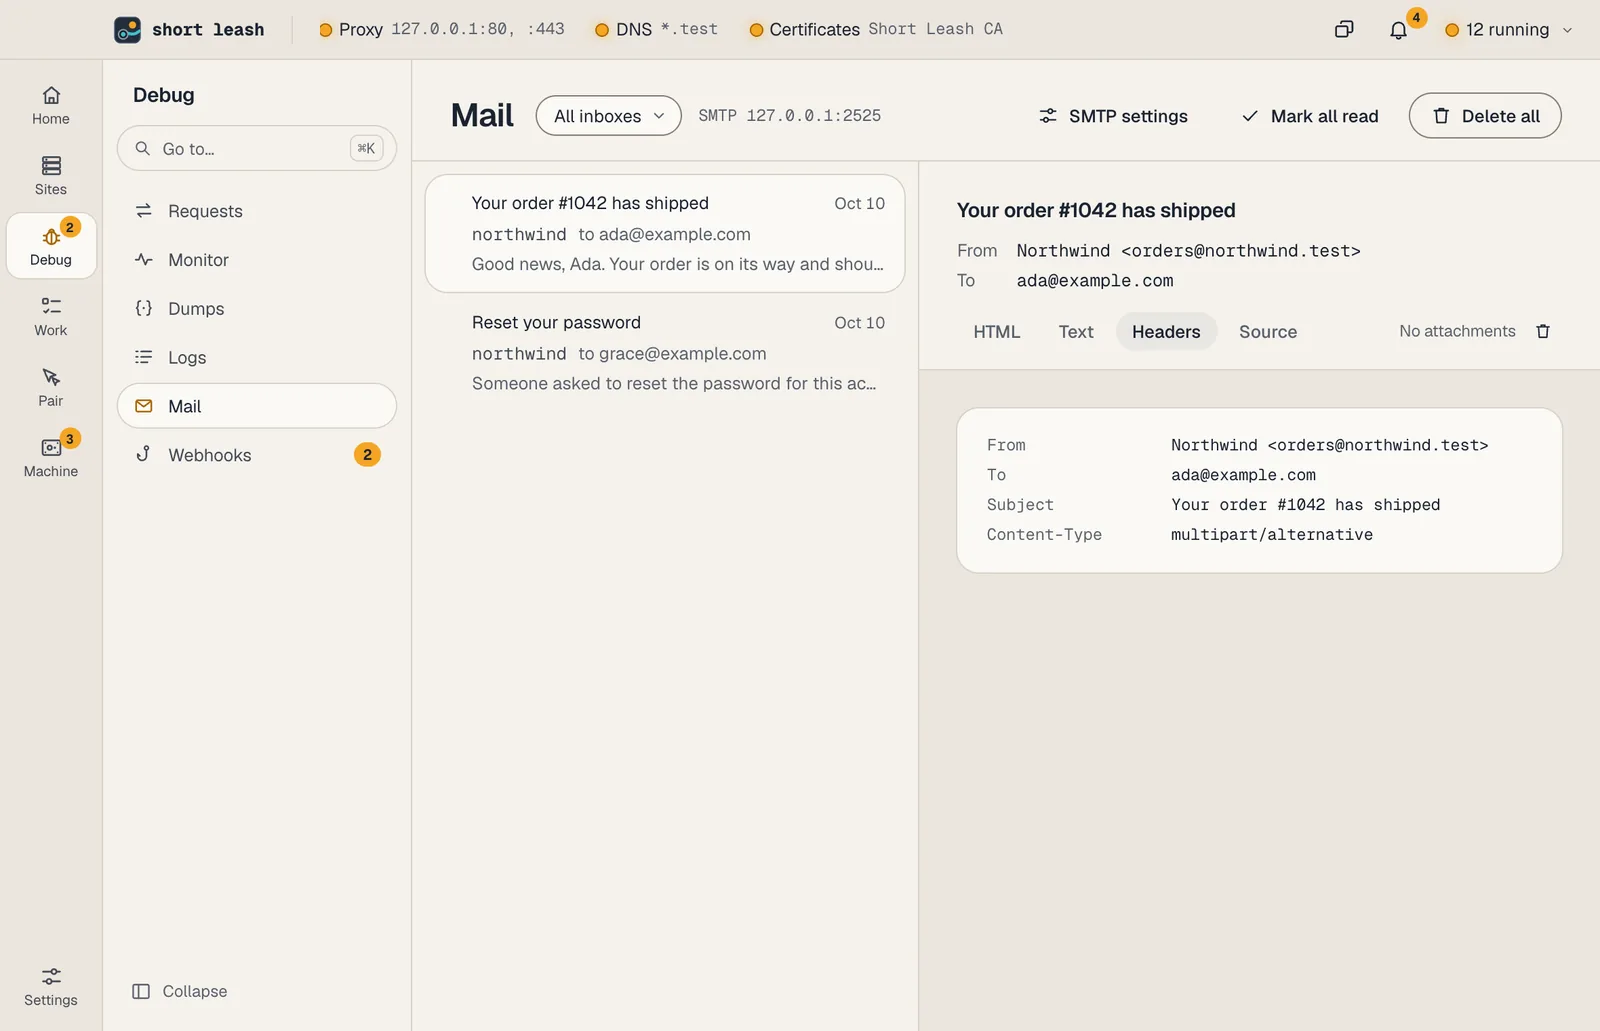Click the multipart/alternative header value
The image size is (1600, 1031).
tap(1272, 535)
